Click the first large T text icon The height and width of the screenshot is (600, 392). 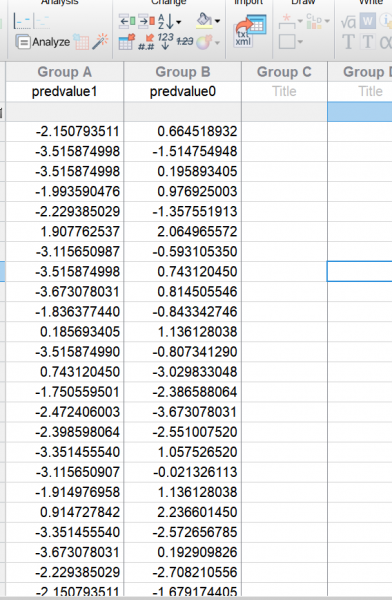[348, 42]
